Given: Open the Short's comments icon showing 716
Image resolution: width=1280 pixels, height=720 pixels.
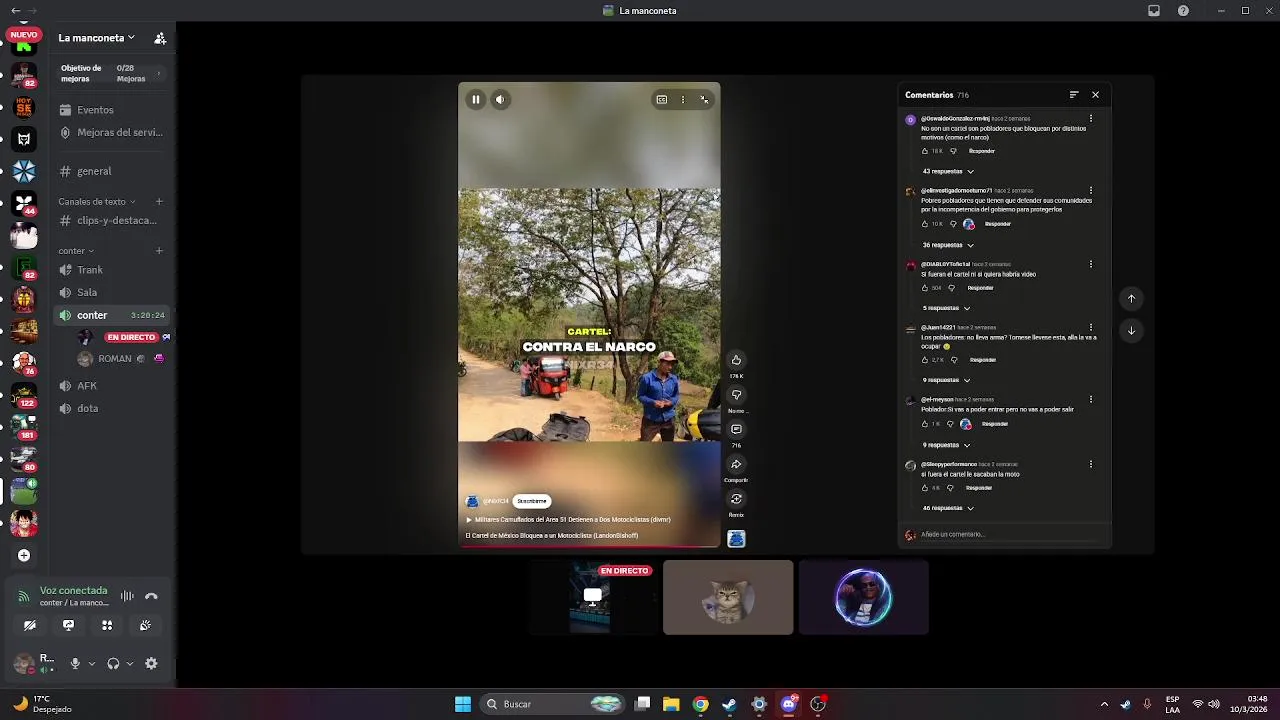Looking at the screenshot, I should click(x=736, y=429).
